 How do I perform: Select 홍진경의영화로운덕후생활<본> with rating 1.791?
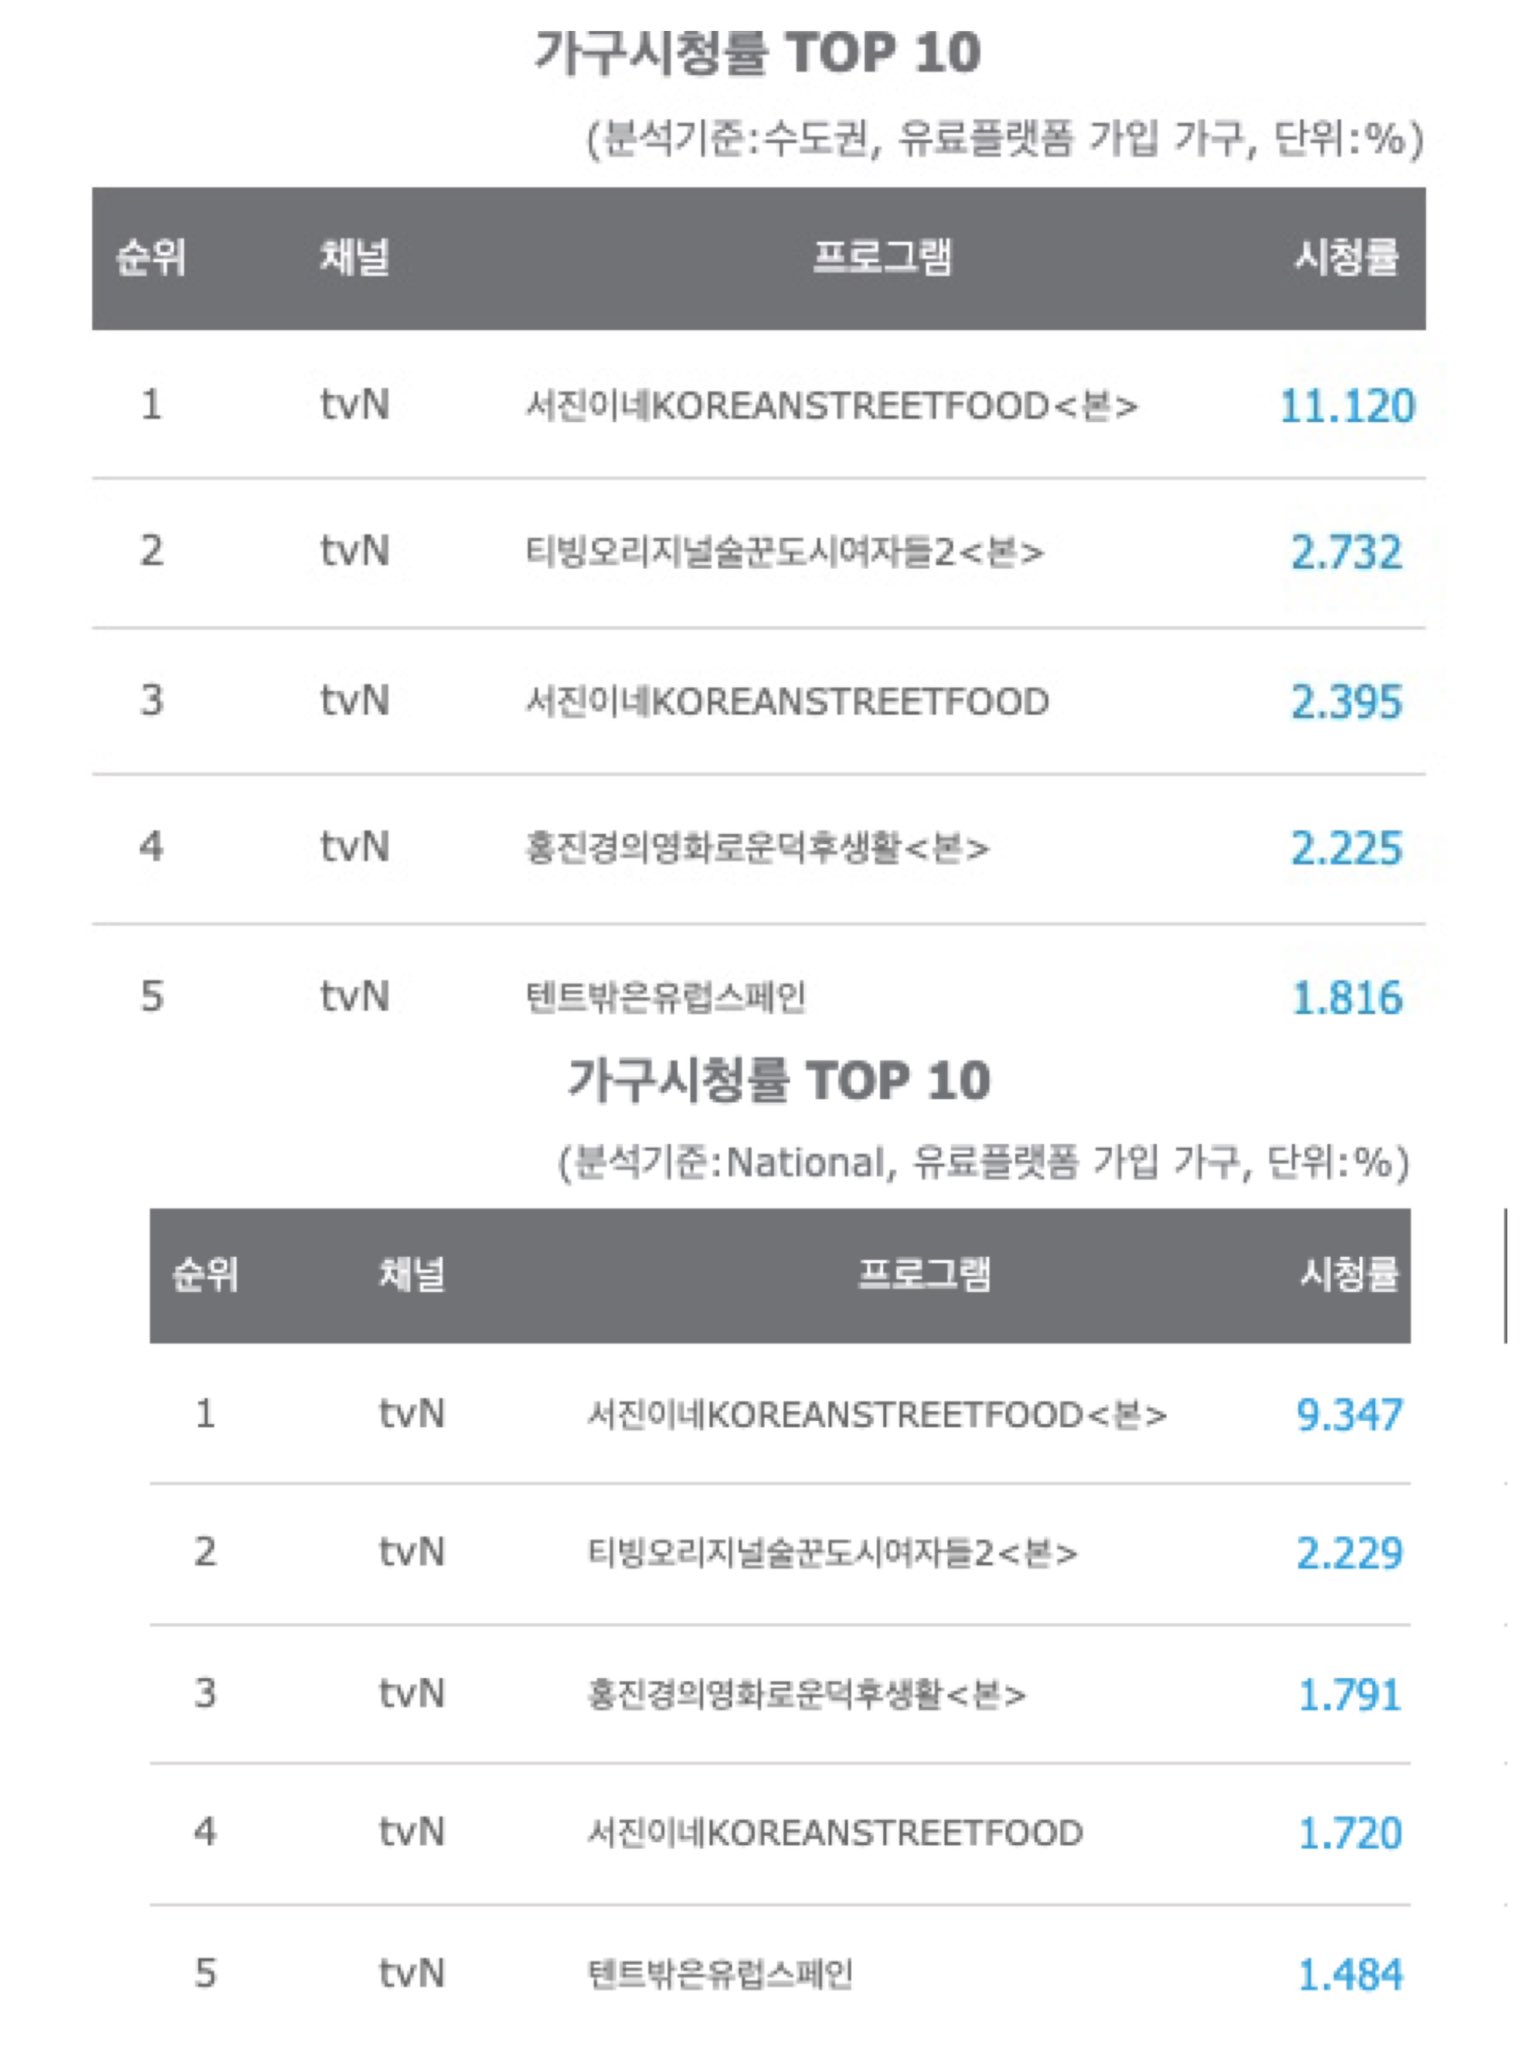pyautogui.click(x=807, y=1694)
